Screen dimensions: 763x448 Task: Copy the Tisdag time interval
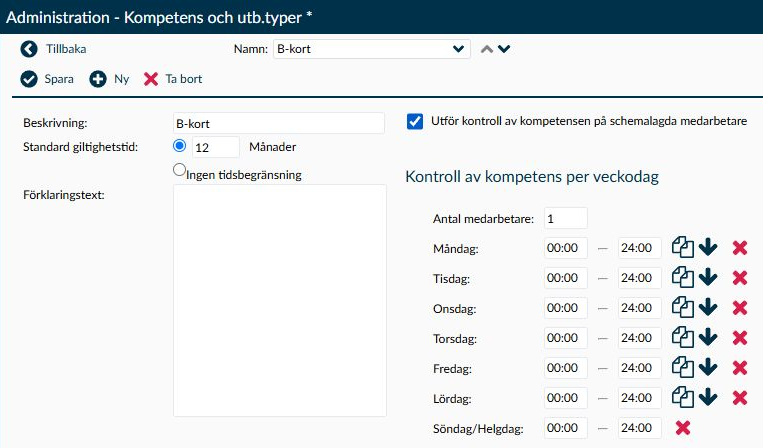683,278
